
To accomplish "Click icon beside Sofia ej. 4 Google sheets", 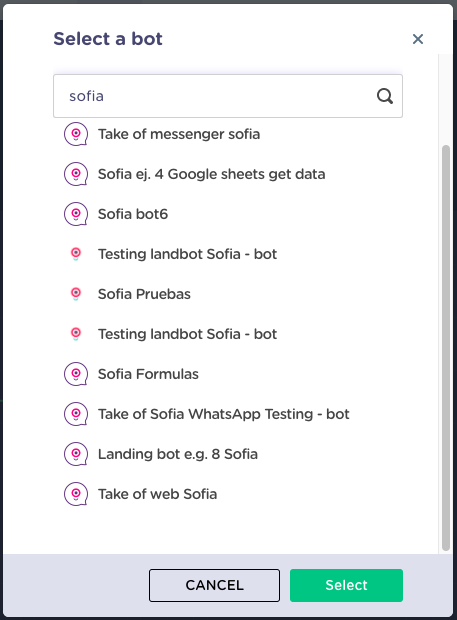I will tap(76, 174).
